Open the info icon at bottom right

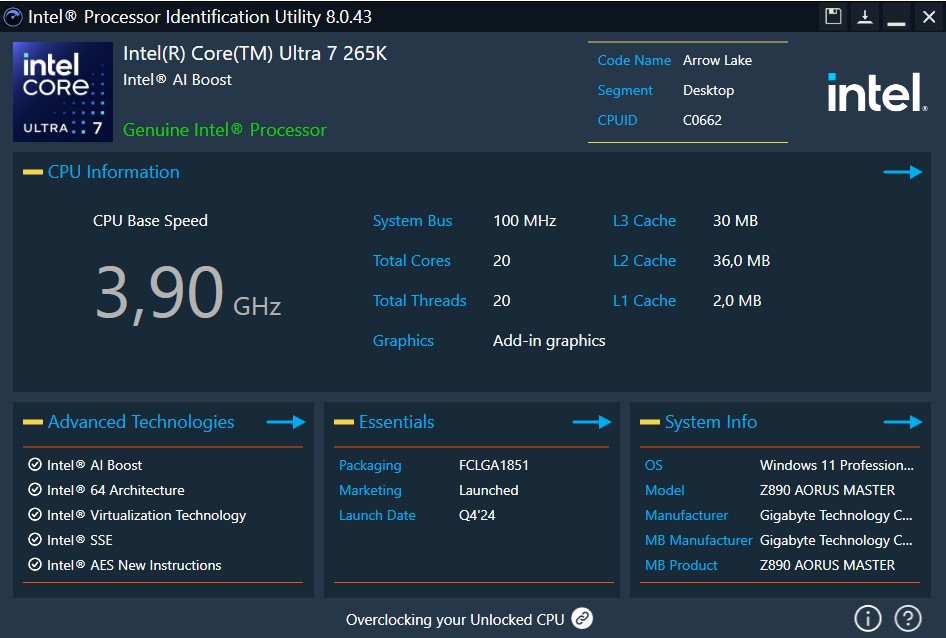pos(867,618)
